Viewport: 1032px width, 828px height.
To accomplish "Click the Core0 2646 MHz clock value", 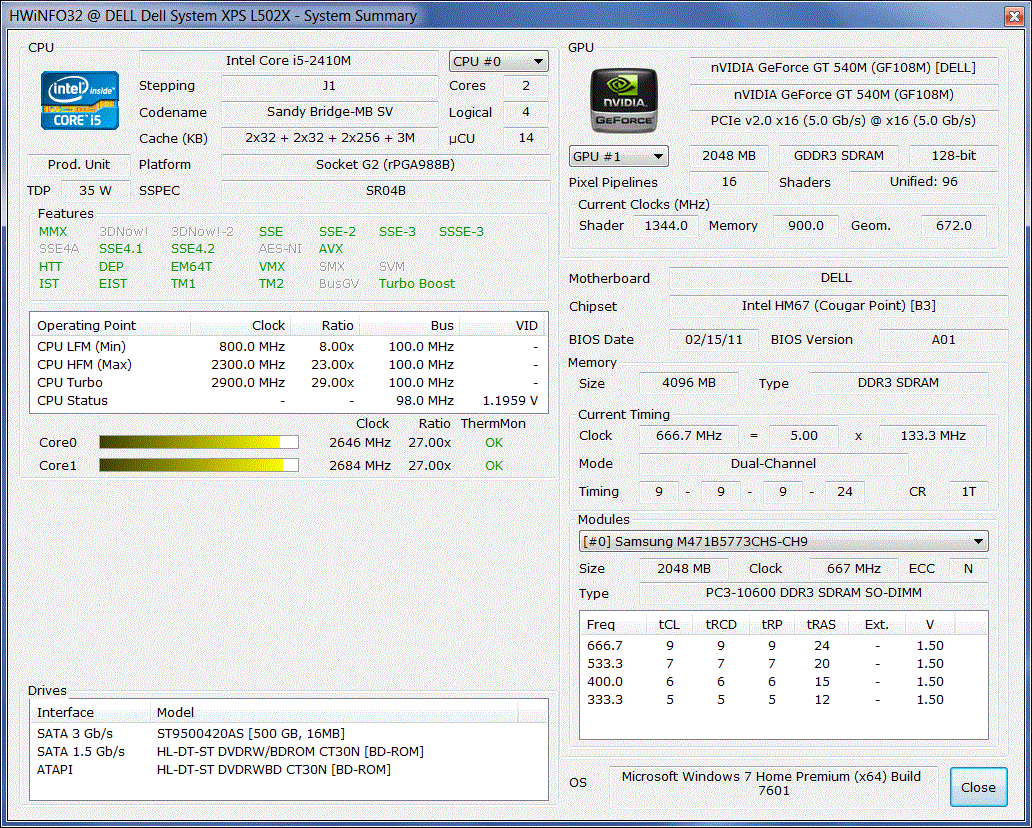I will pyautogui.click(x=360, y=443).
